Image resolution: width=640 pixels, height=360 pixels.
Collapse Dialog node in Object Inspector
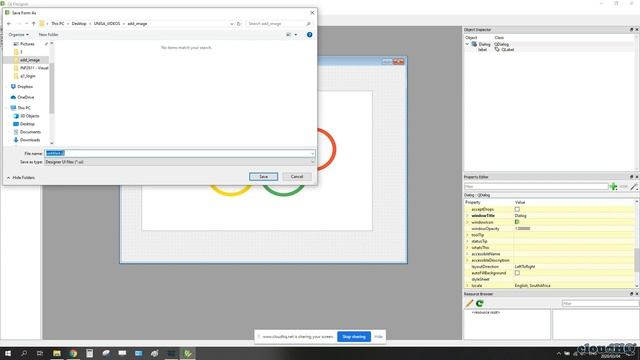[x=467, y=44]
